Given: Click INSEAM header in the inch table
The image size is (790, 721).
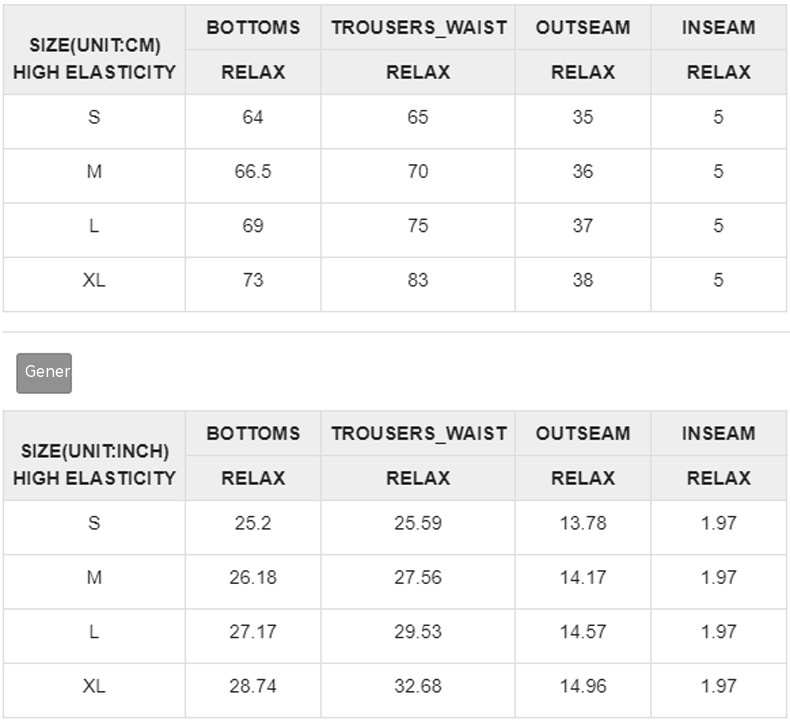Looking at the screenshot, I should 718,434.
